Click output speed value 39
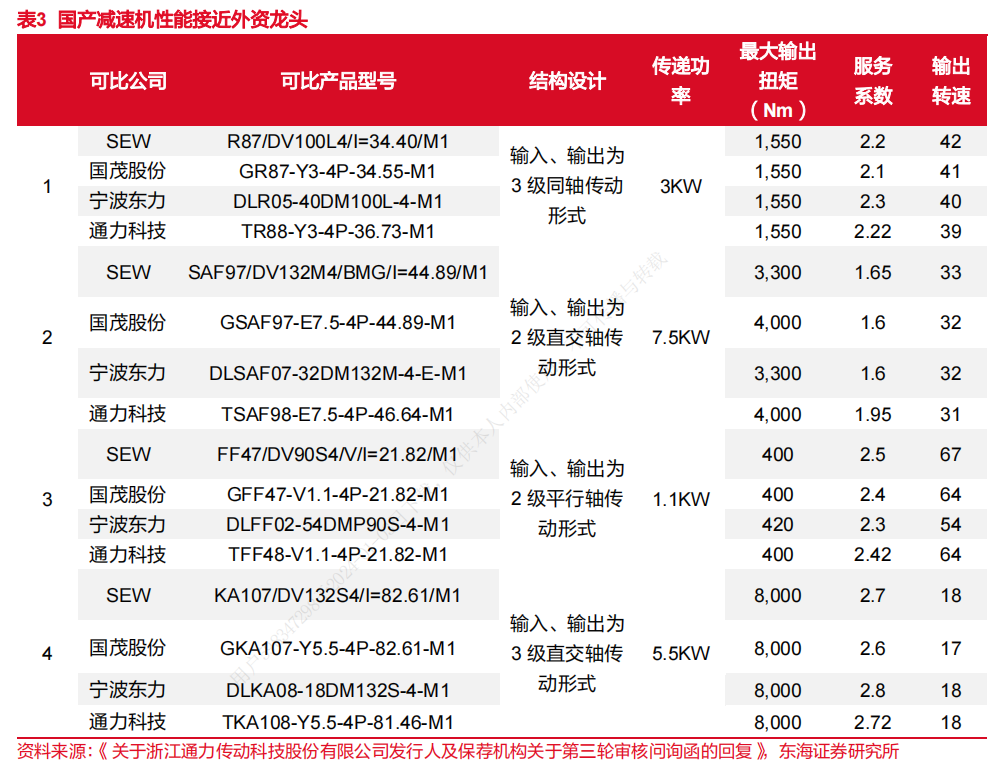 [950, 232]
